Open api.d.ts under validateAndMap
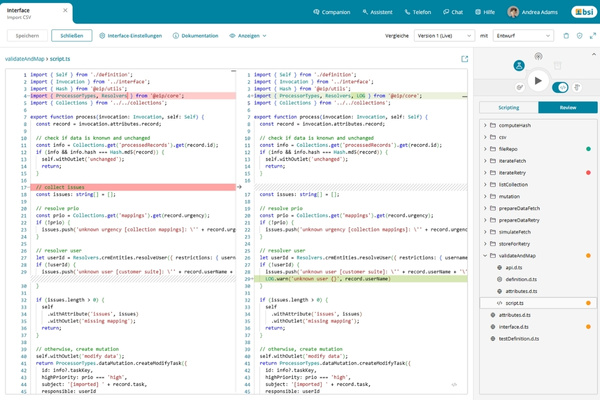This screenshot has width=600, height=400. click(x=538, y=268)
